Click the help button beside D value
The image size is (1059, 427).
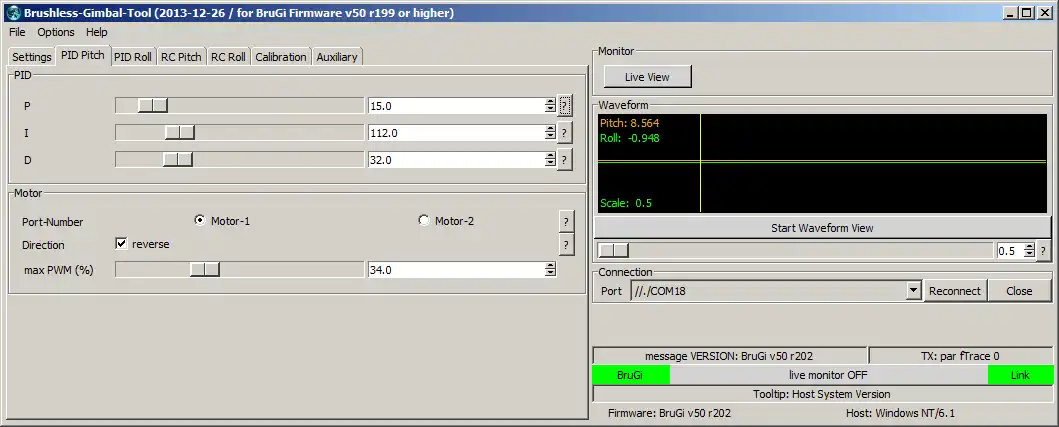click(x=565, y=160)
